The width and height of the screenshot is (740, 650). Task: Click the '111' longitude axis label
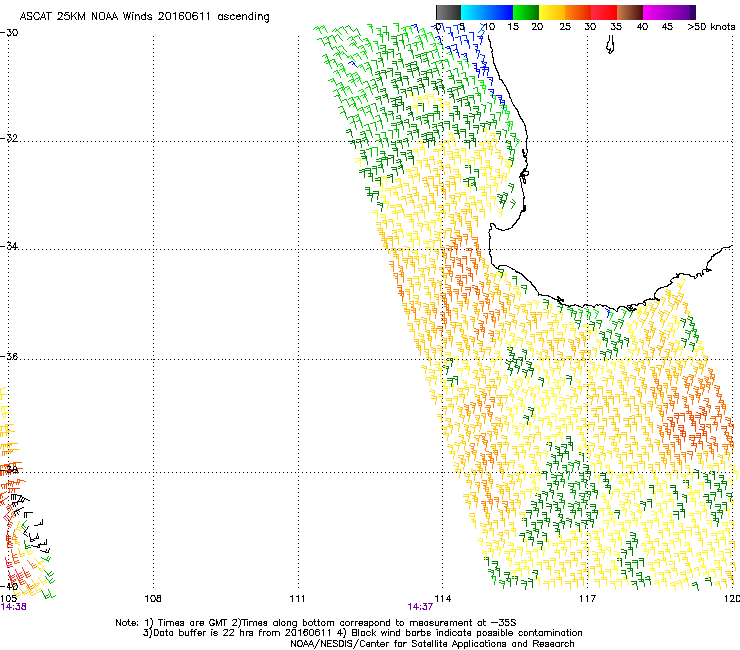pos(297,599)
